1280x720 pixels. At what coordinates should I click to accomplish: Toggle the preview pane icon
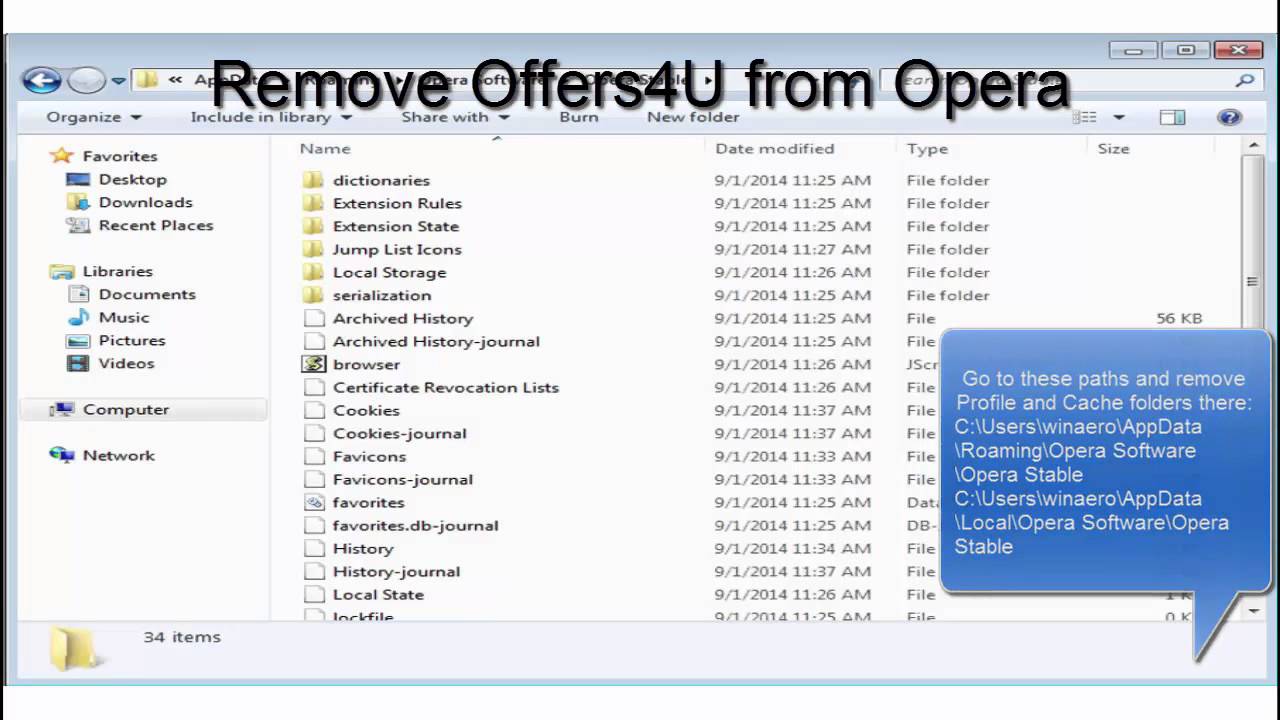pos(1172,117)
